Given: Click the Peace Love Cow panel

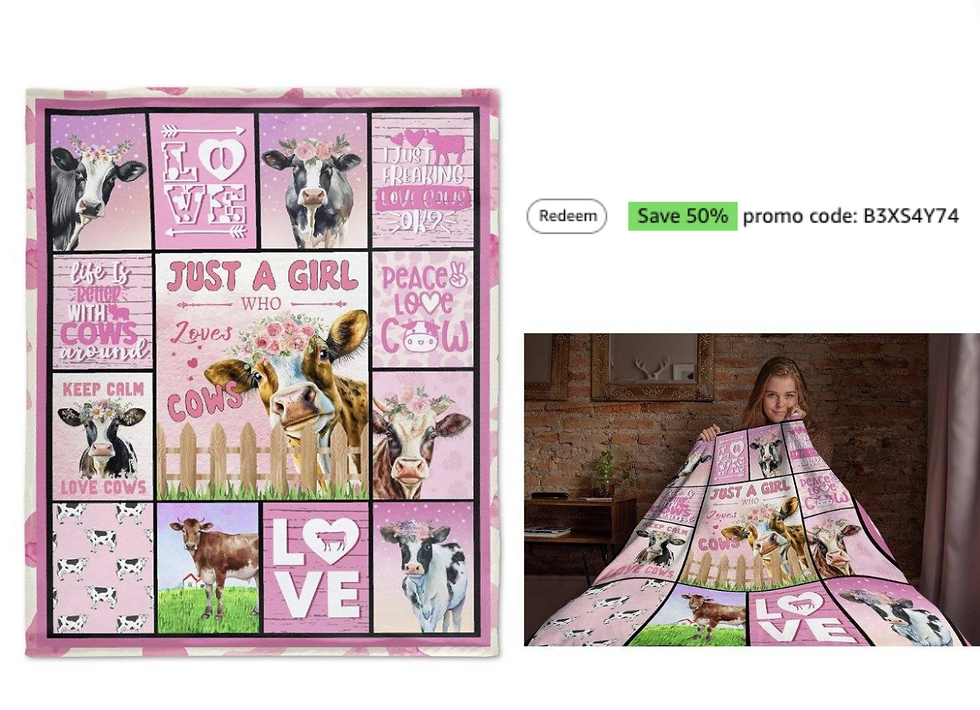Looking at the screenshot, I should pyautogui.click(x=423, y=309).
